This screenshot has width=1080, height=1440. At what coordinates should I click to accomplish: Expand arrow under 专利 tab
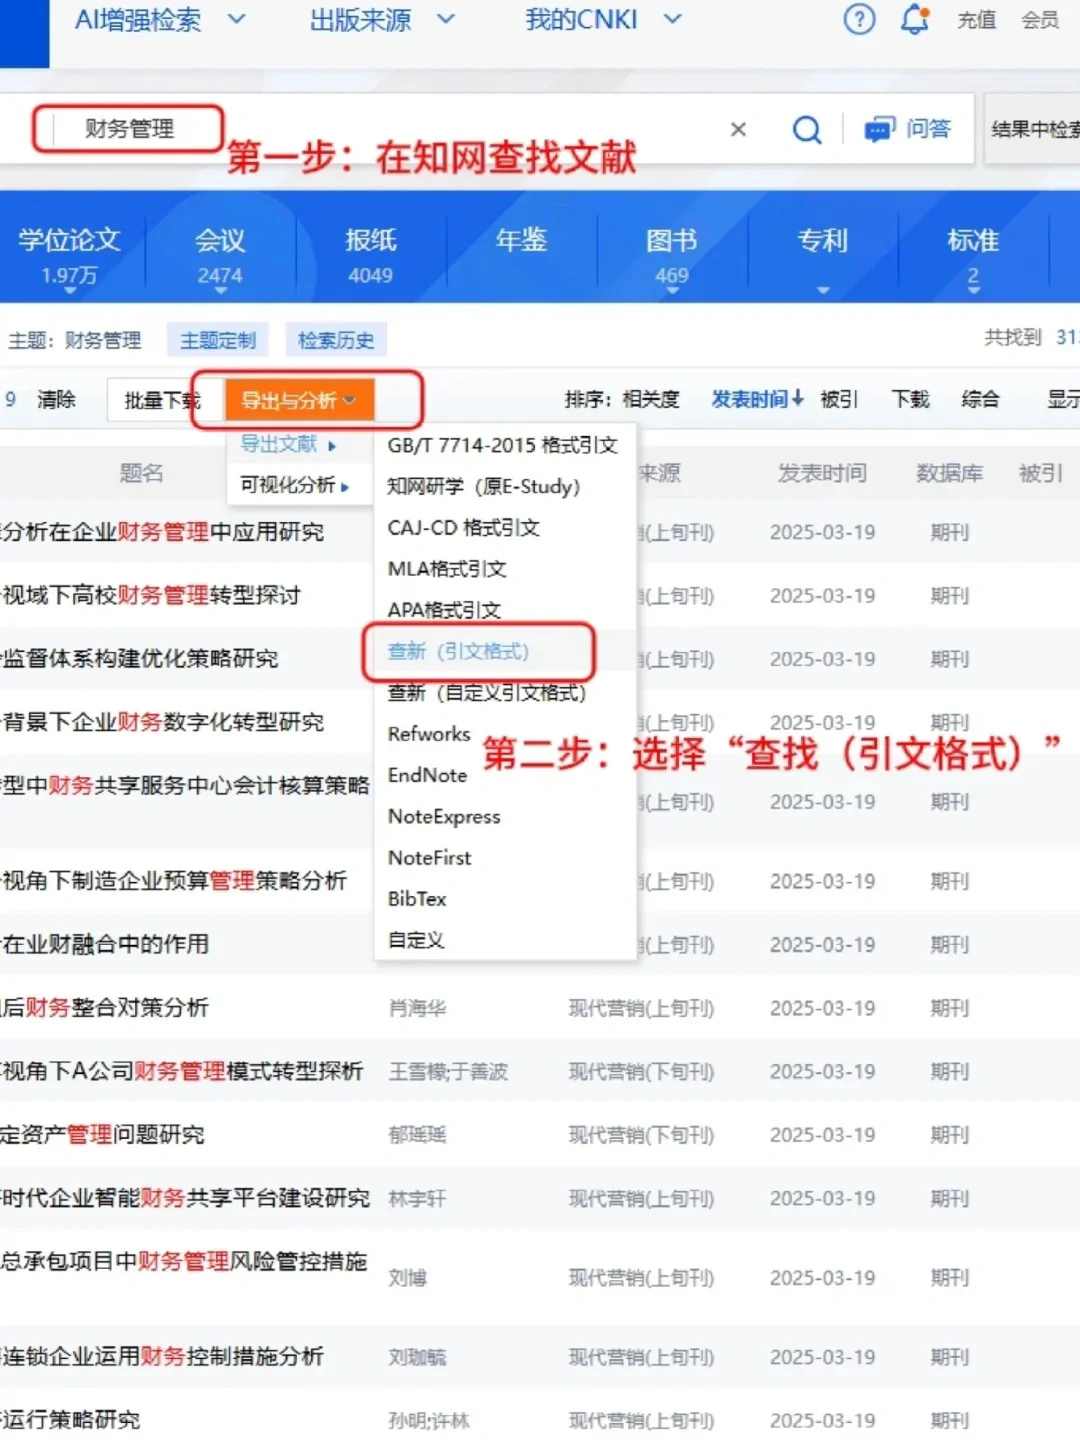(x=823, y=291)
